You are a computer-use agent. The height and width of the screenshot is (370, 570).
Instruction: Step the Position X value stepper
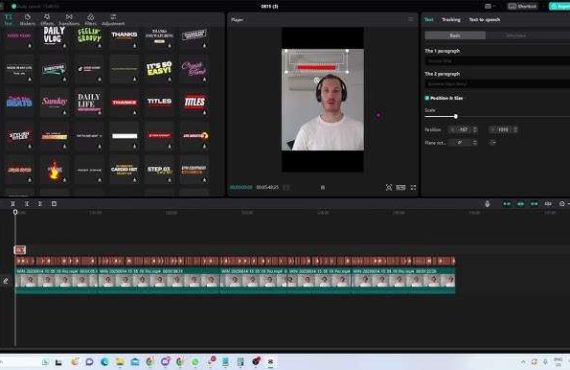coord(474,130)
